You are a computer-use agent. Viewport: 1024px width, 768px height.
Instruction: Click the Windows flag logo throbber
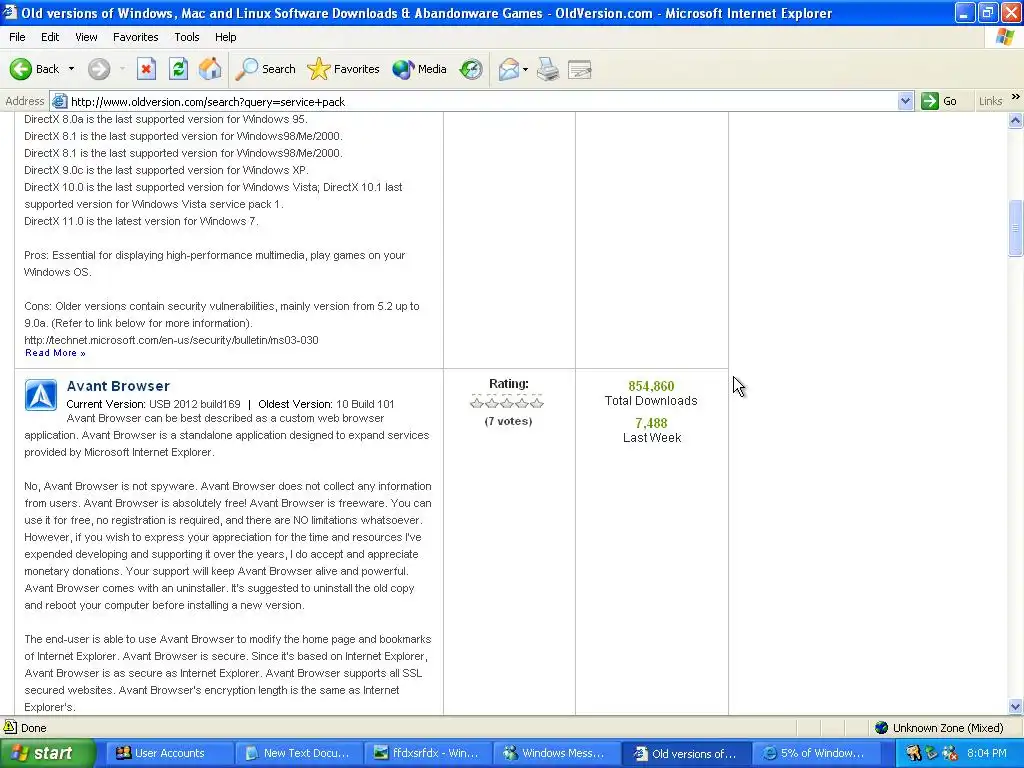pos(1004,37)
